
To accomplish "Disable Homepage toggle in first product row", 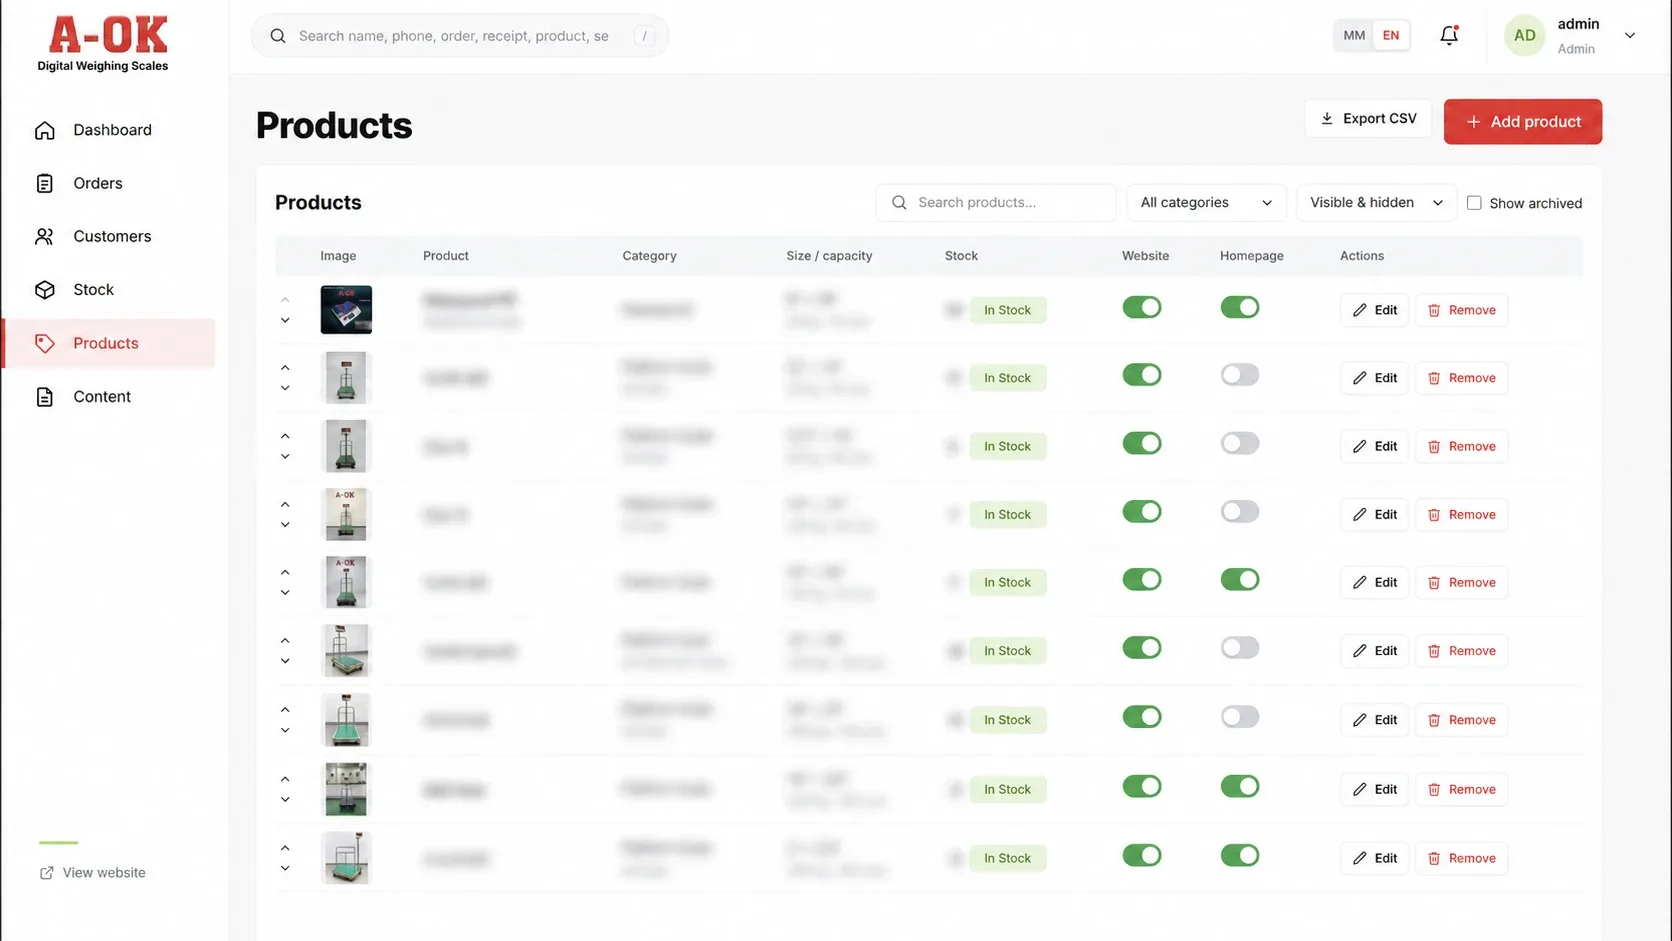I will 1239,307.
